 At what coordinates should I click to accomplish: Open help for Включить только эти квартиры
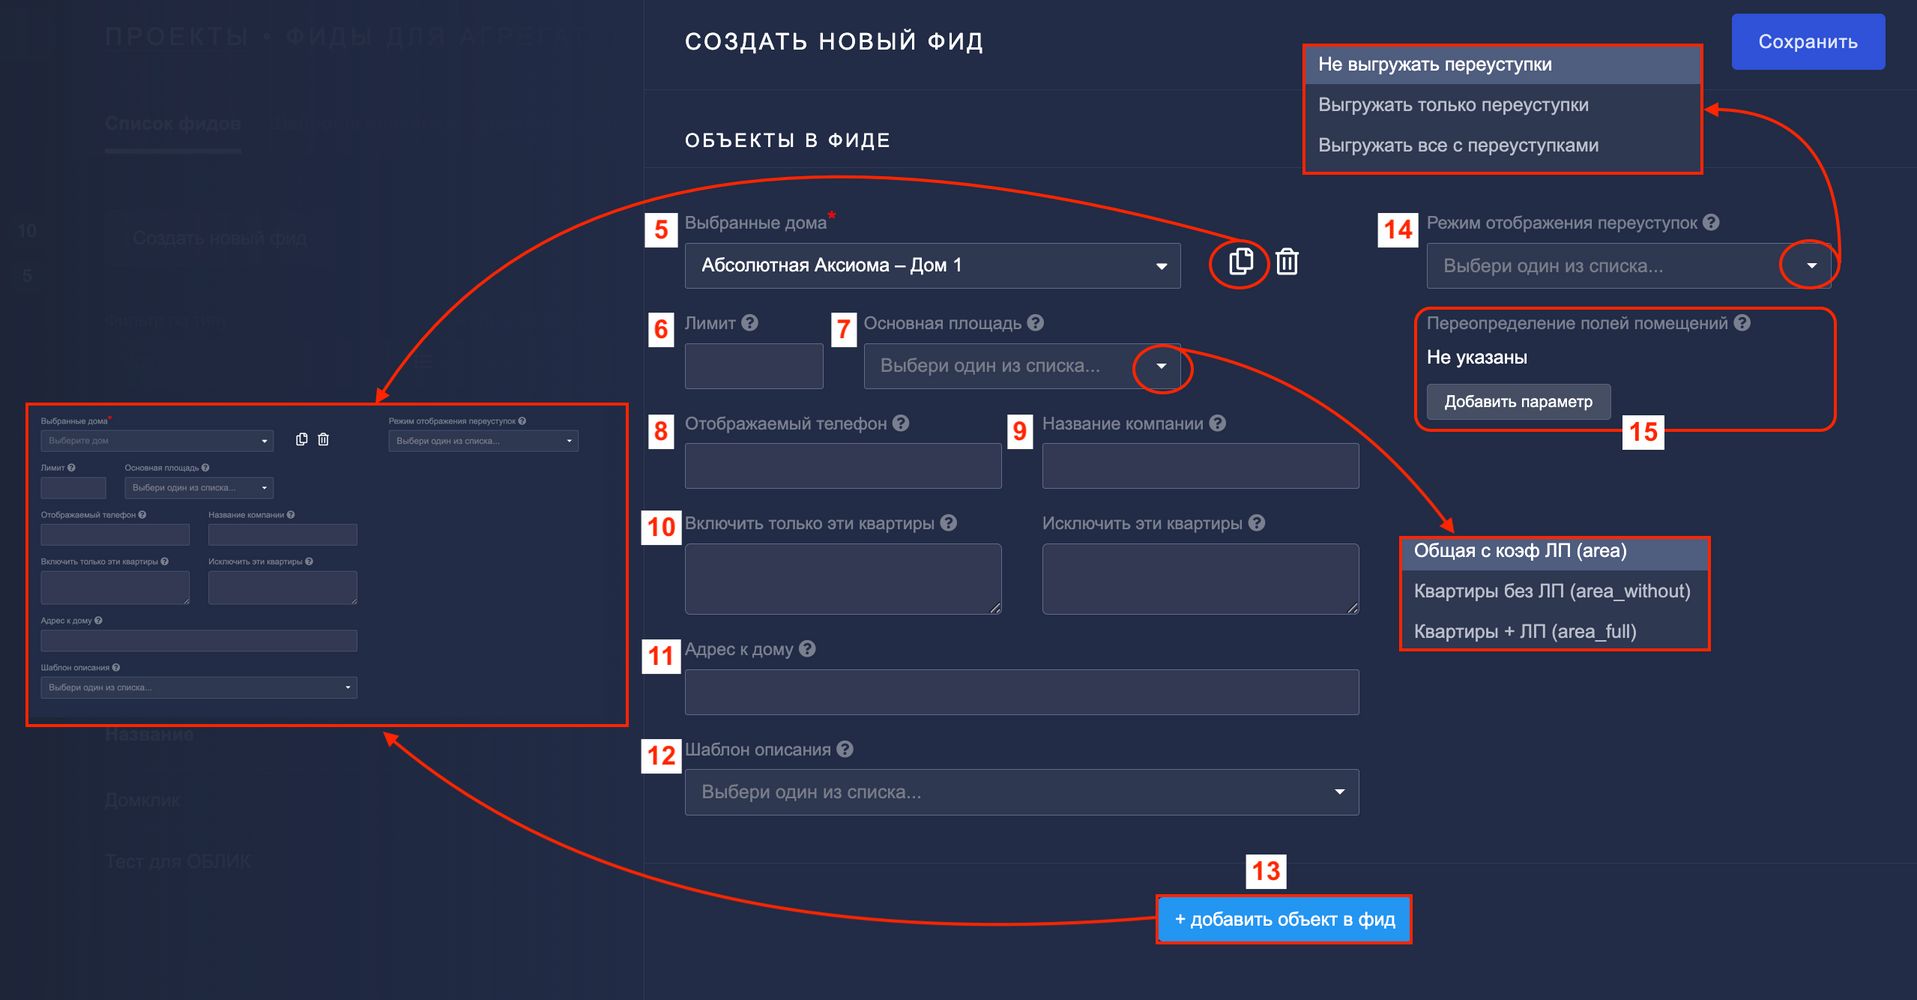pos(949,523)
